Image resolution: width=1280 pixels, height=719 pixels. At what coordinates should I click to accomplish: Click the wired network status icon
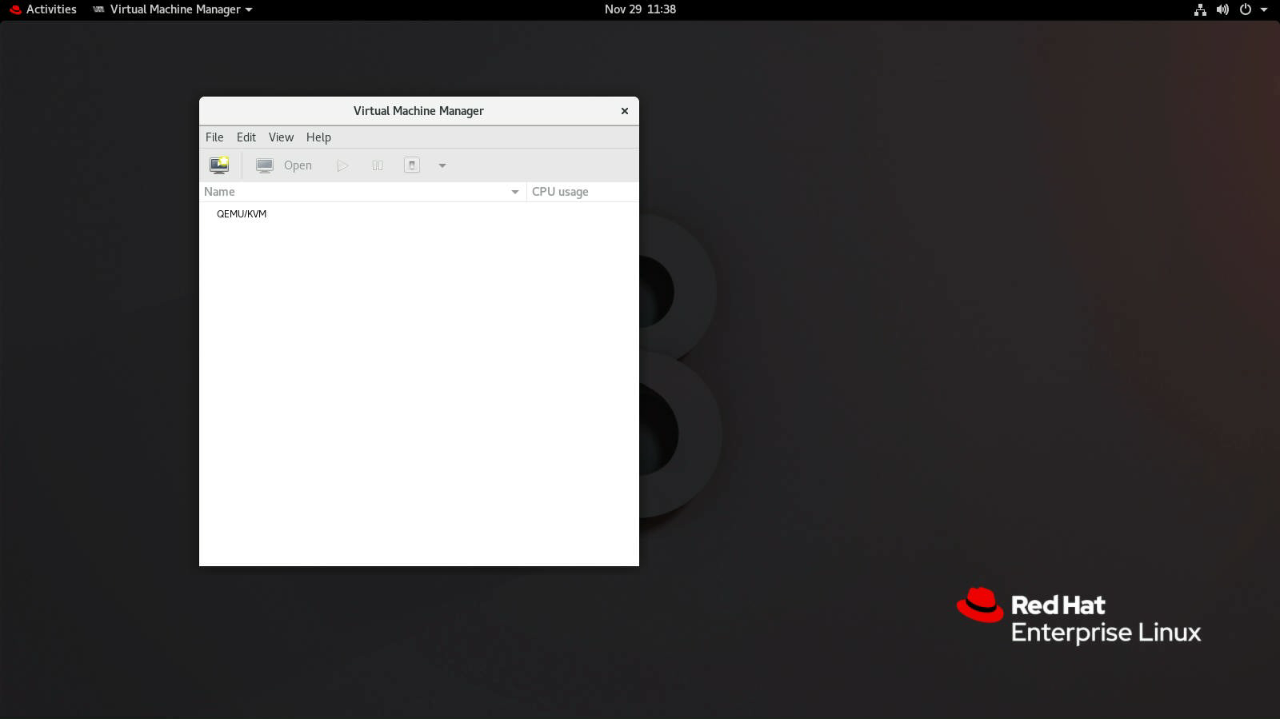(x=1200, y=9)
